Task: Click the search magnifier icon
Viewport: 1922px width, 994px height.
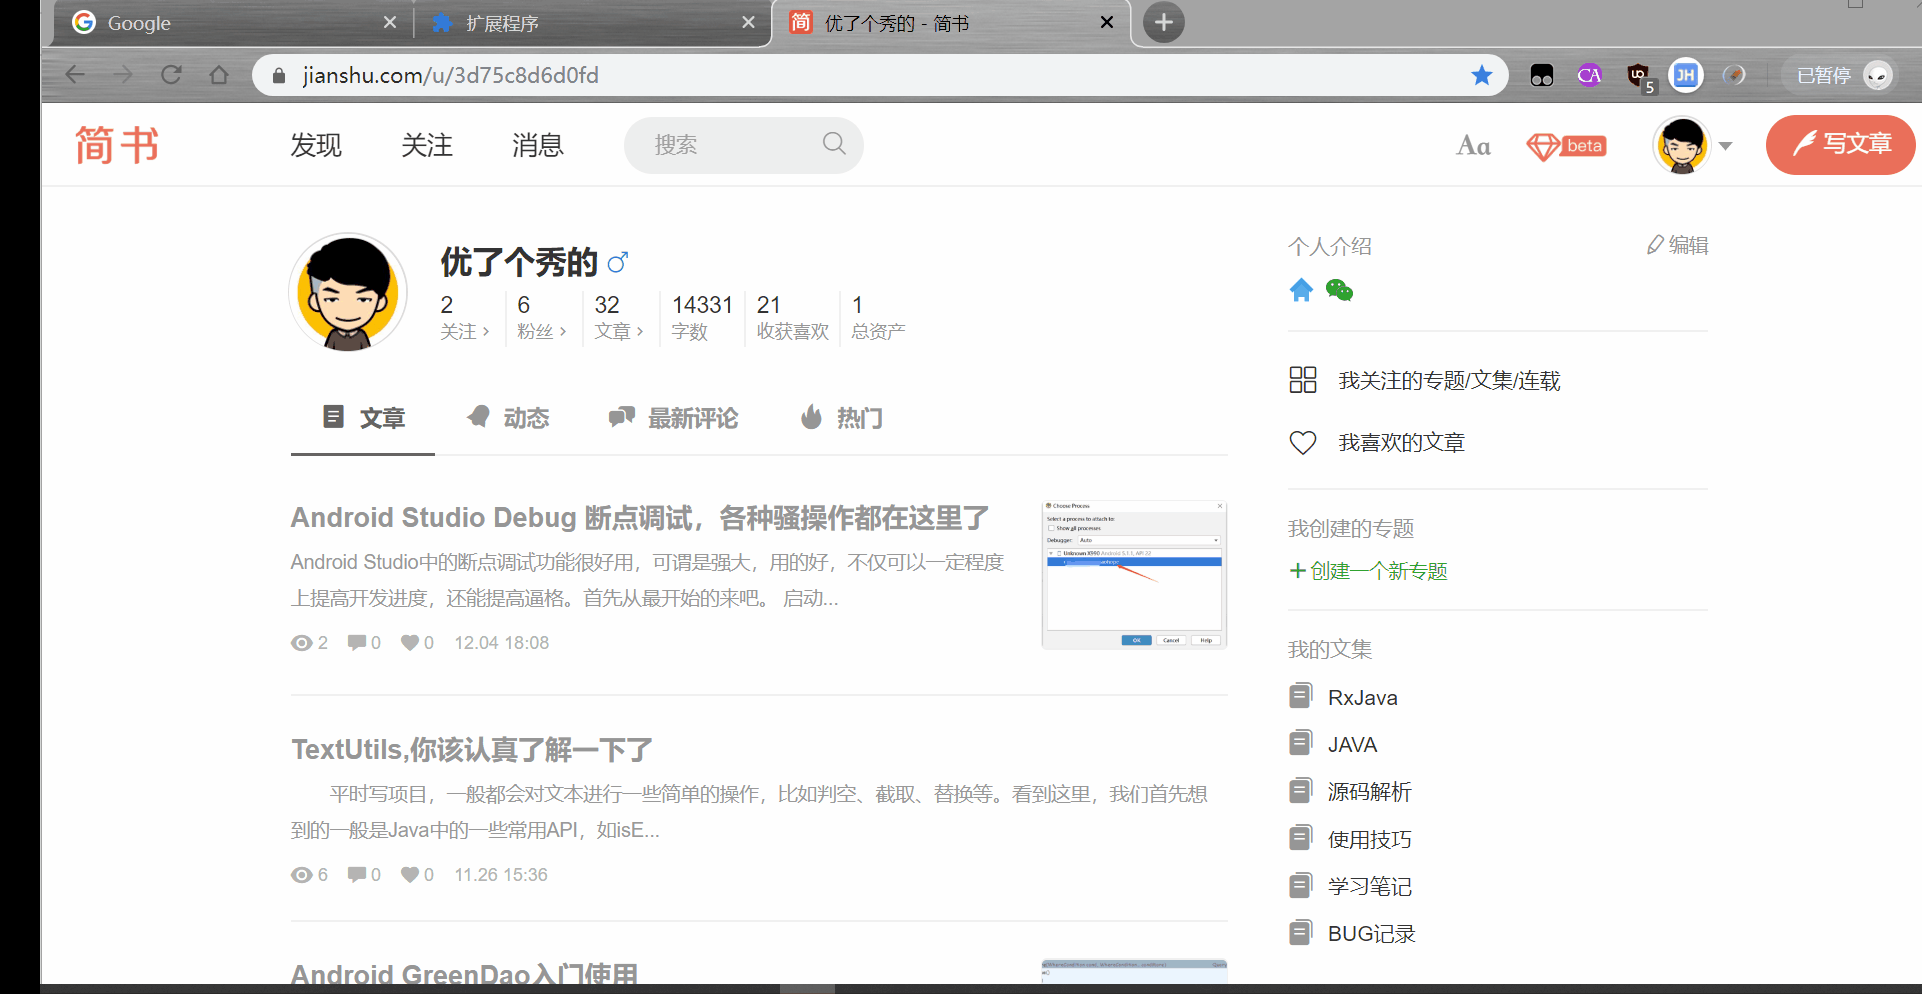Action: tap(834, 144)
